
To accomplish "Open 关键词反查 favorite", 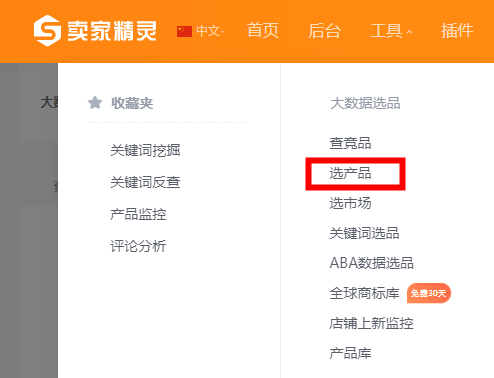I will point(145,182).
